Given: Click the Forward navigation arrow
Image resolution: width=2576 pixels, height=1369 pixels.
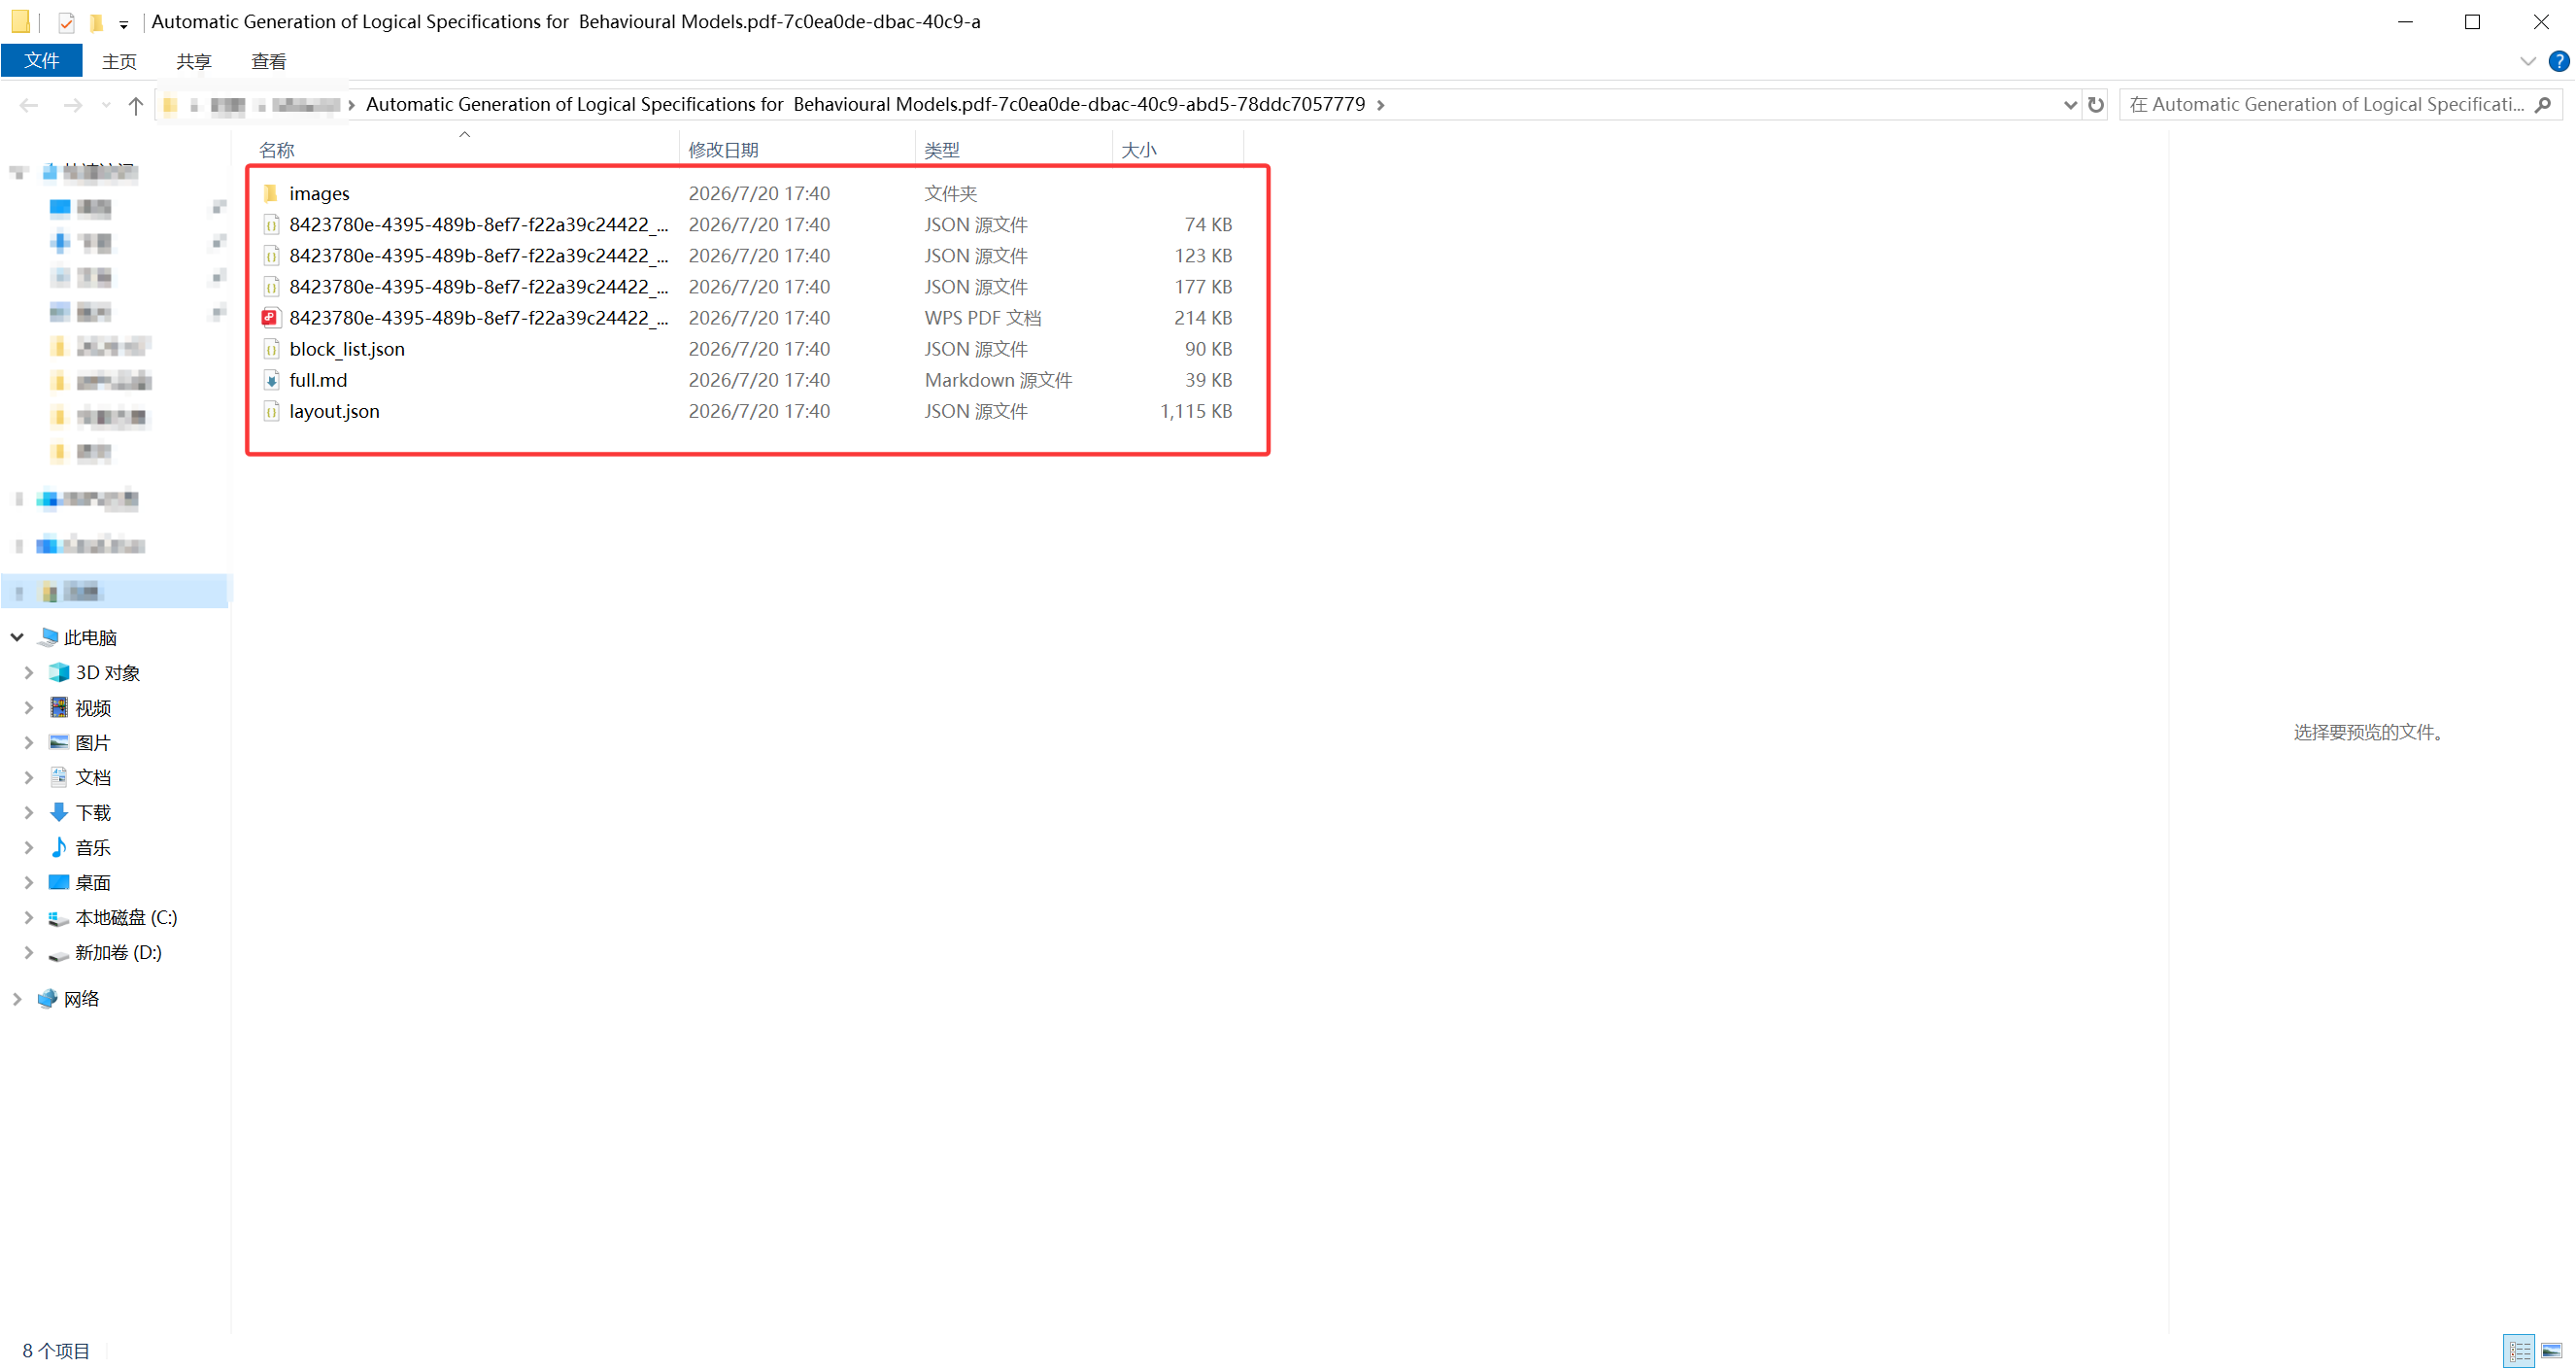Looking at the screenshot, I should (72, 105).
